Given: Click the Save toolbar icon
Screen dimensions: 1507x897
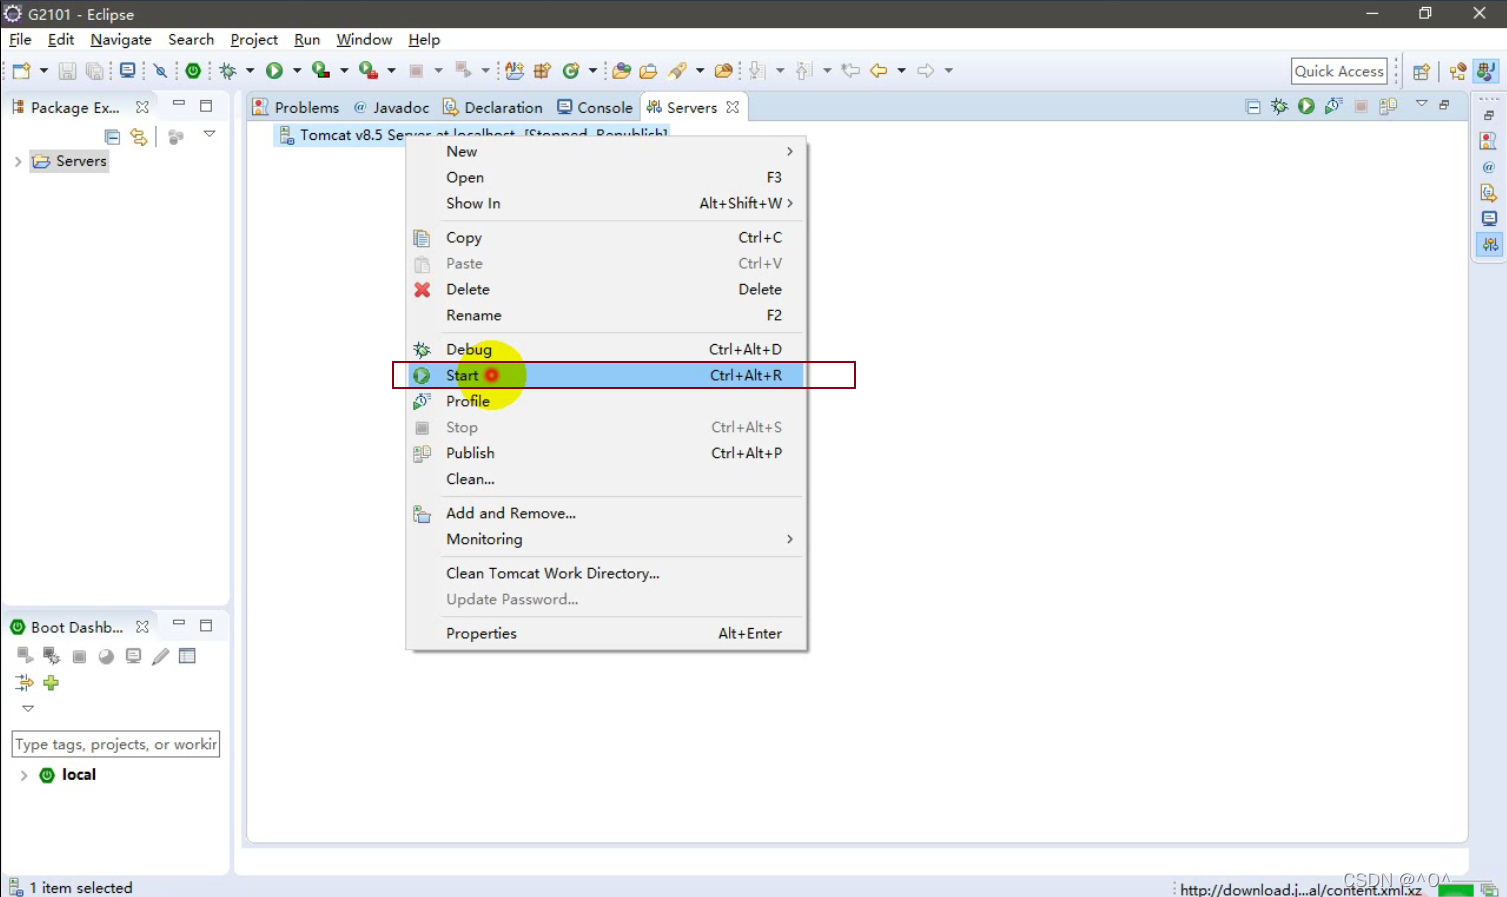Looking at the screenshot, I should click(67, 71).
